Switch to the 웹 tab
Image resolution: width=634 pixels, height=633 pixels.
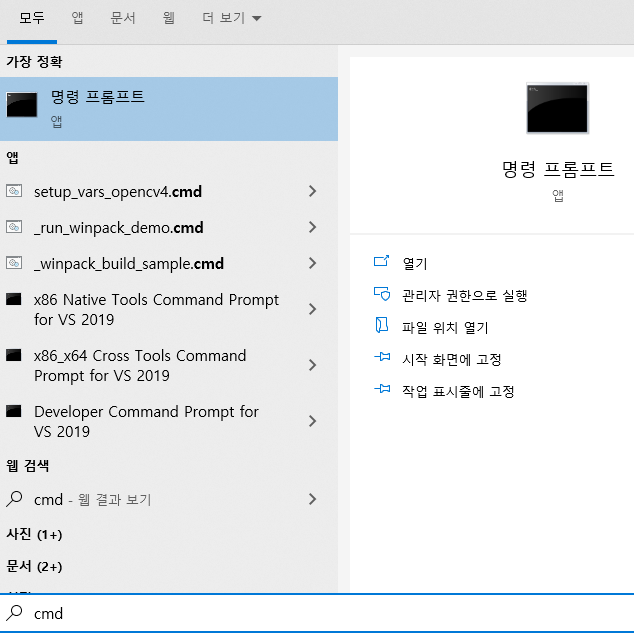click(x=169, y=18)
